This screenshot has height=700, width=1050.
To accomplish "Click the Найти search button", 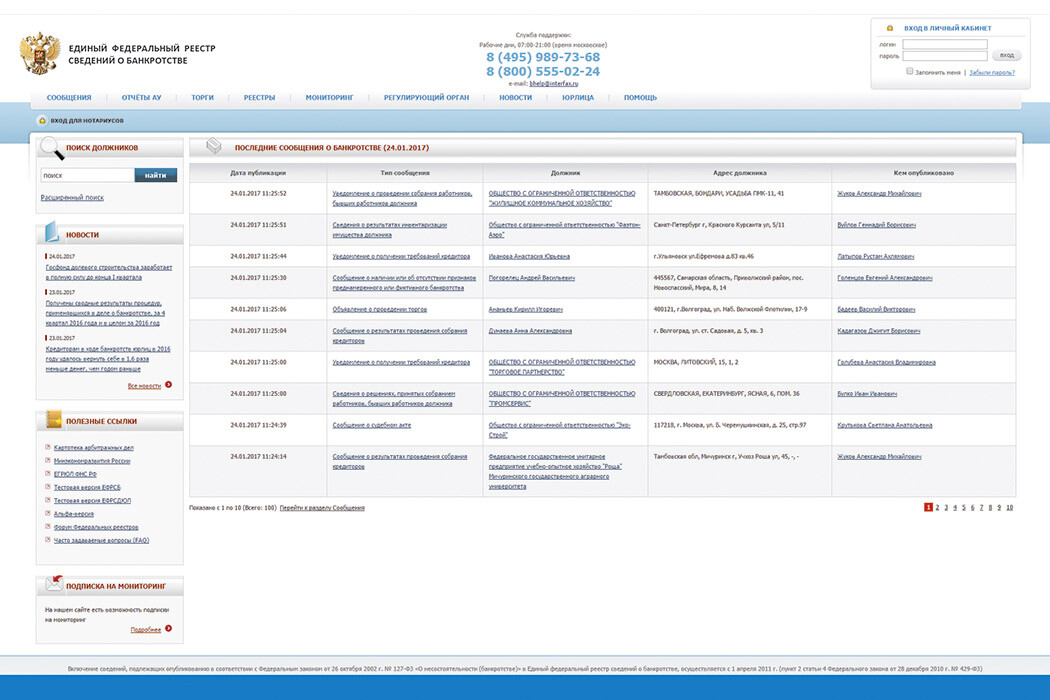I will pos(155,176).
